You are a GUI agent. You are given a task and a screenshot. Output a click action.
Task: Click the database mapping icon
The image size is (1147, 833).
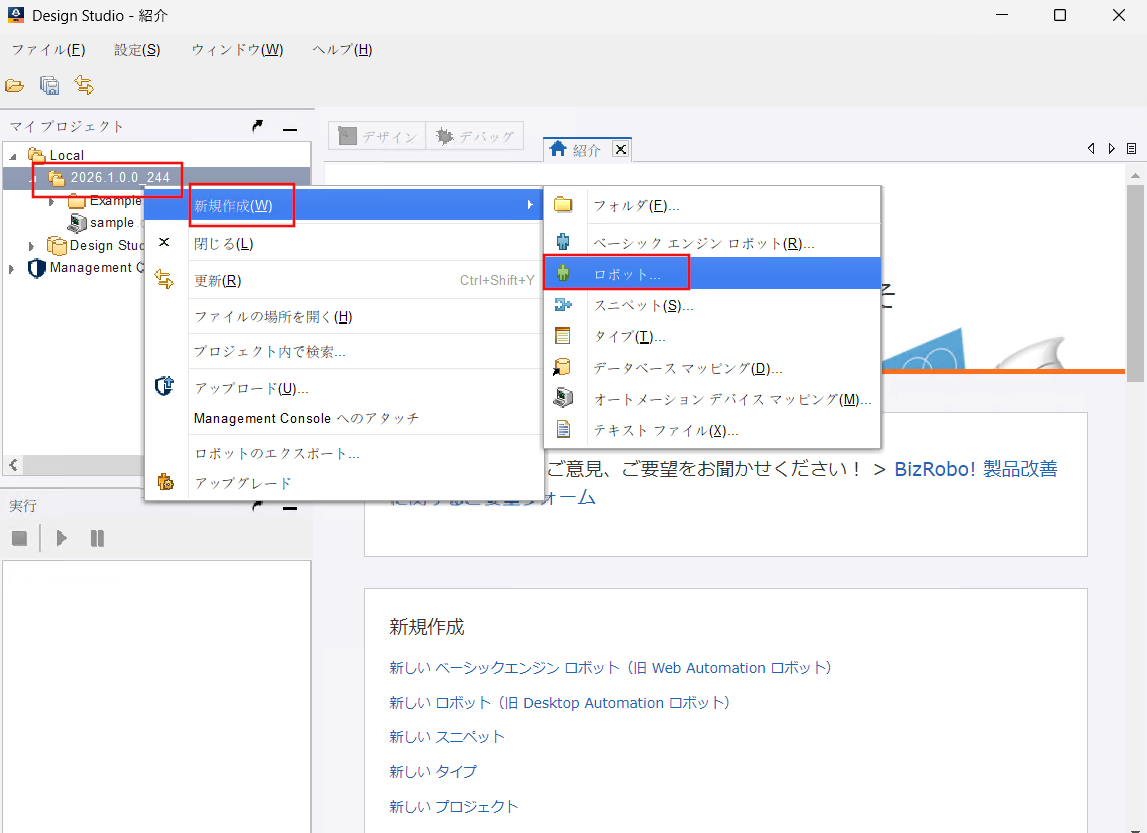562,367
